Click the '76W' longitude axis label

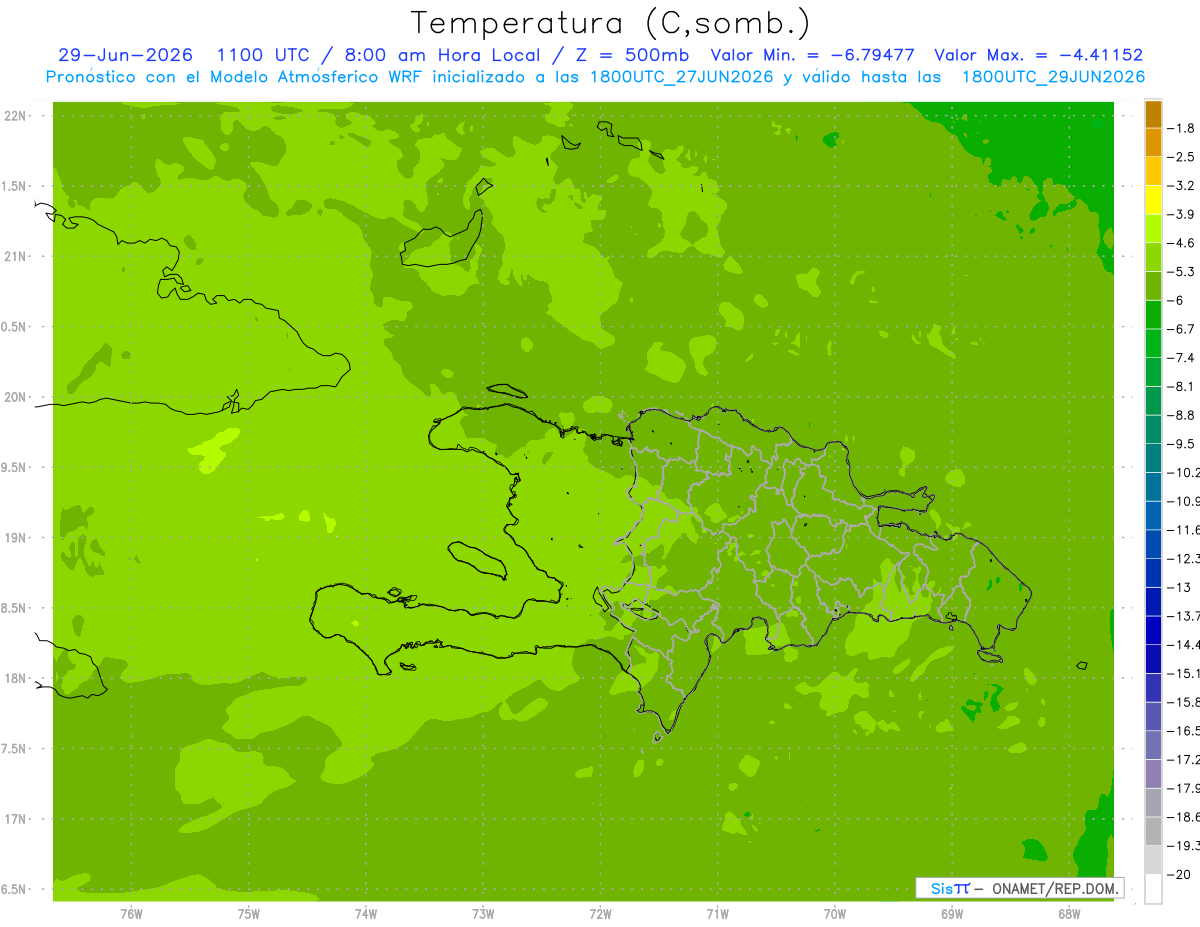(x=131, y=914)
